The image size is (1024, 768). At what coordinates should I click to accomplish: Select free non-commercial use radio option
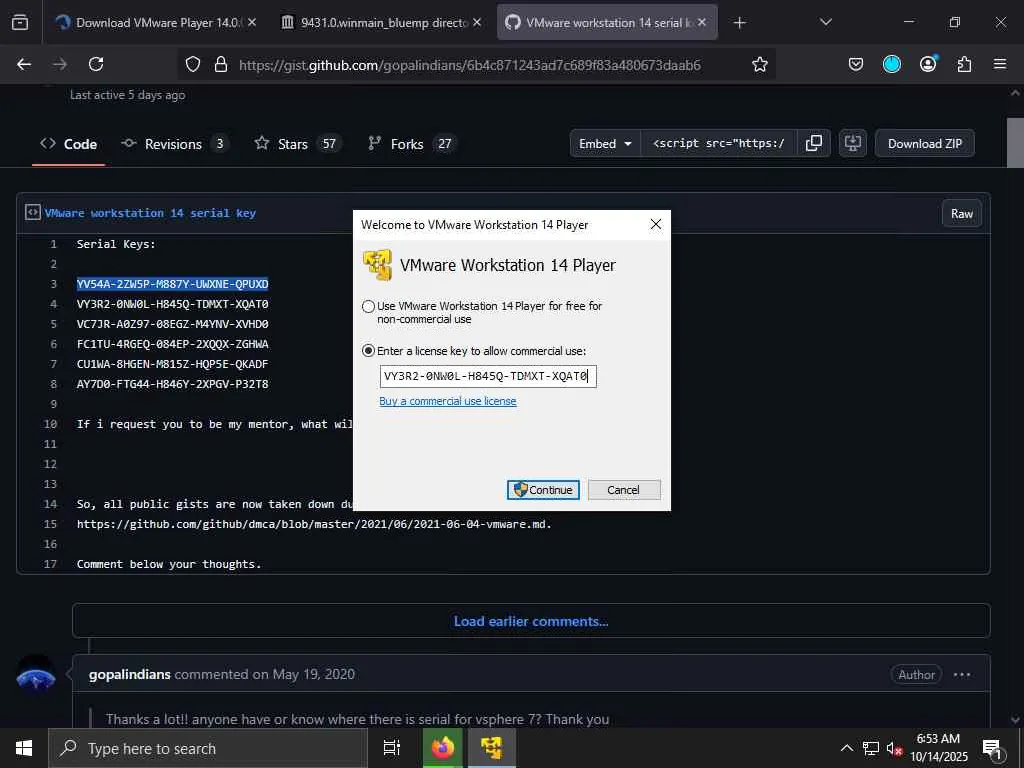coord(368,306)
